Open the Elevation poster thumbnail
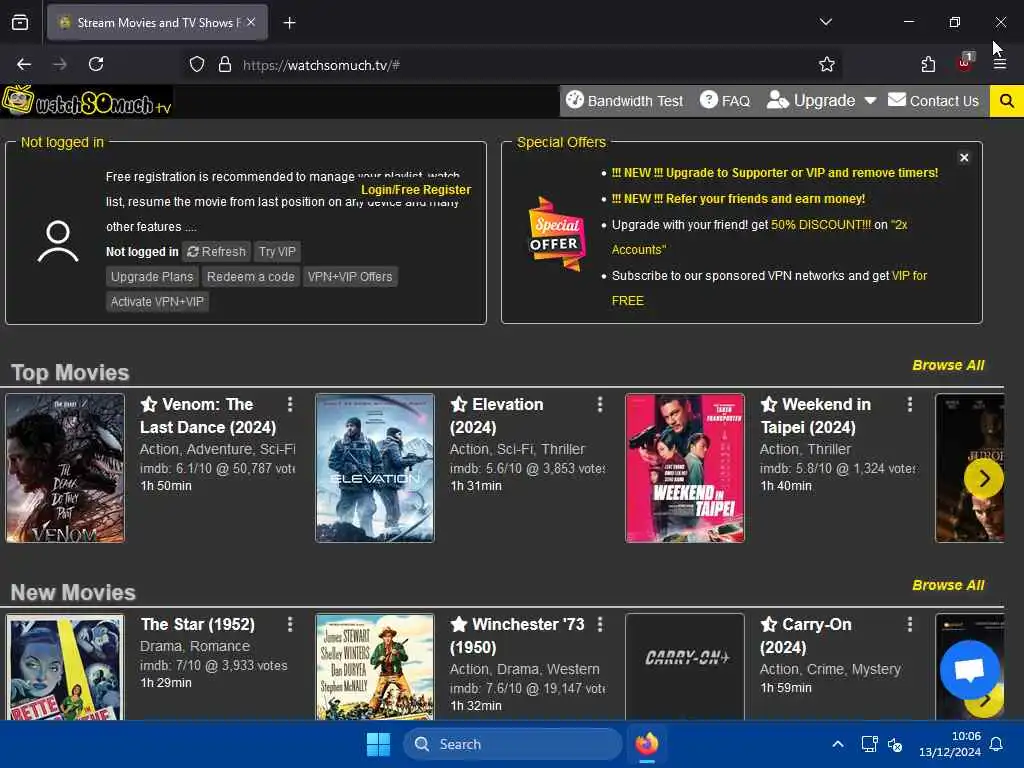 point(375,468)
